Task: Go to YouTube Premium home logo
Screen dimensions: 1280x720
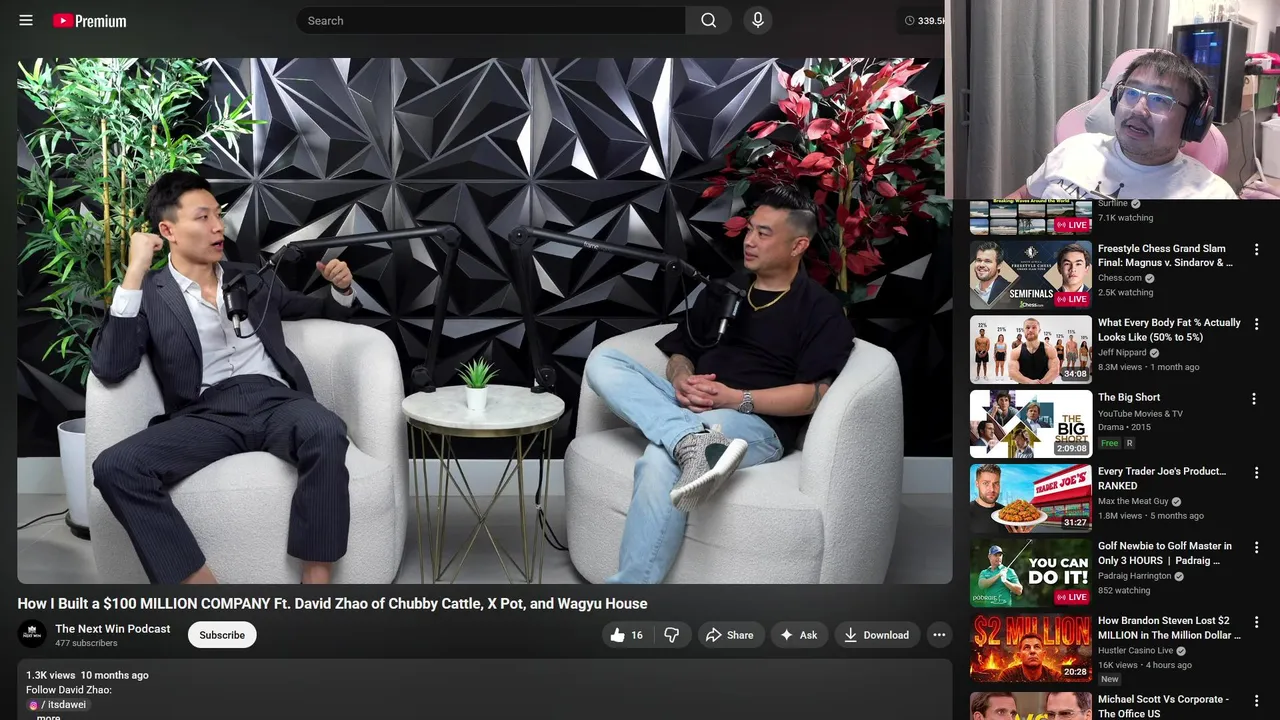Action: [x=90, y=20]
